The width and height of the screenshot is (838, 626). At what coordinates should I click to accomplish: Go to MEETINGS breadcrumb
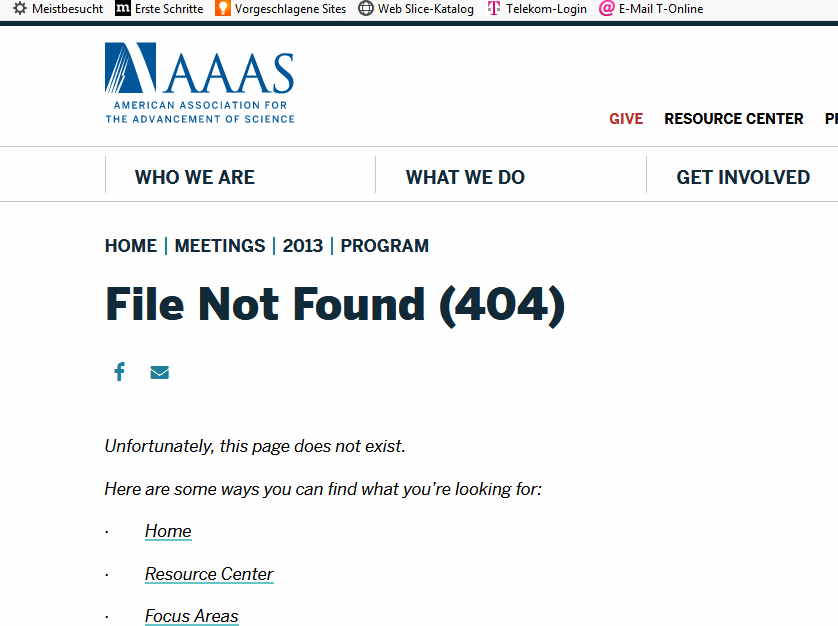point(220,246)
